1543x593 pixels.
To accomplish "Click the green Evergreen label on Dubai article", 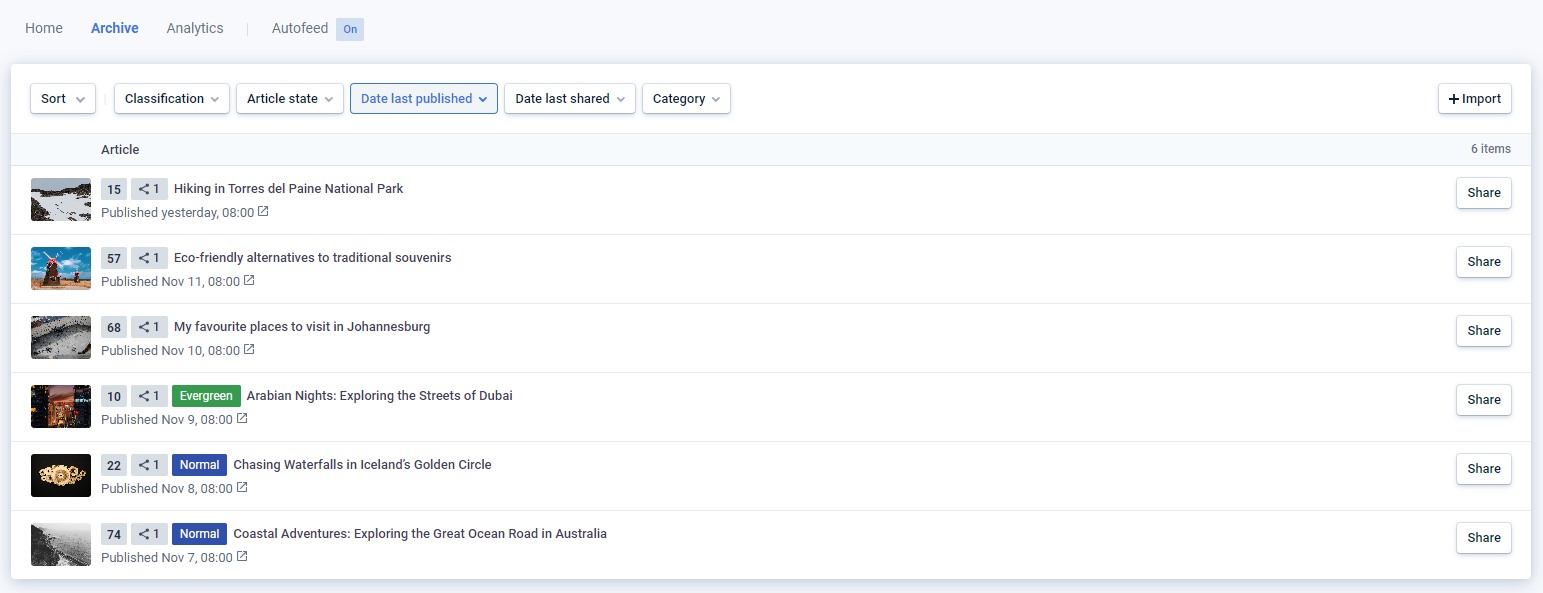I will click(206, 396).
